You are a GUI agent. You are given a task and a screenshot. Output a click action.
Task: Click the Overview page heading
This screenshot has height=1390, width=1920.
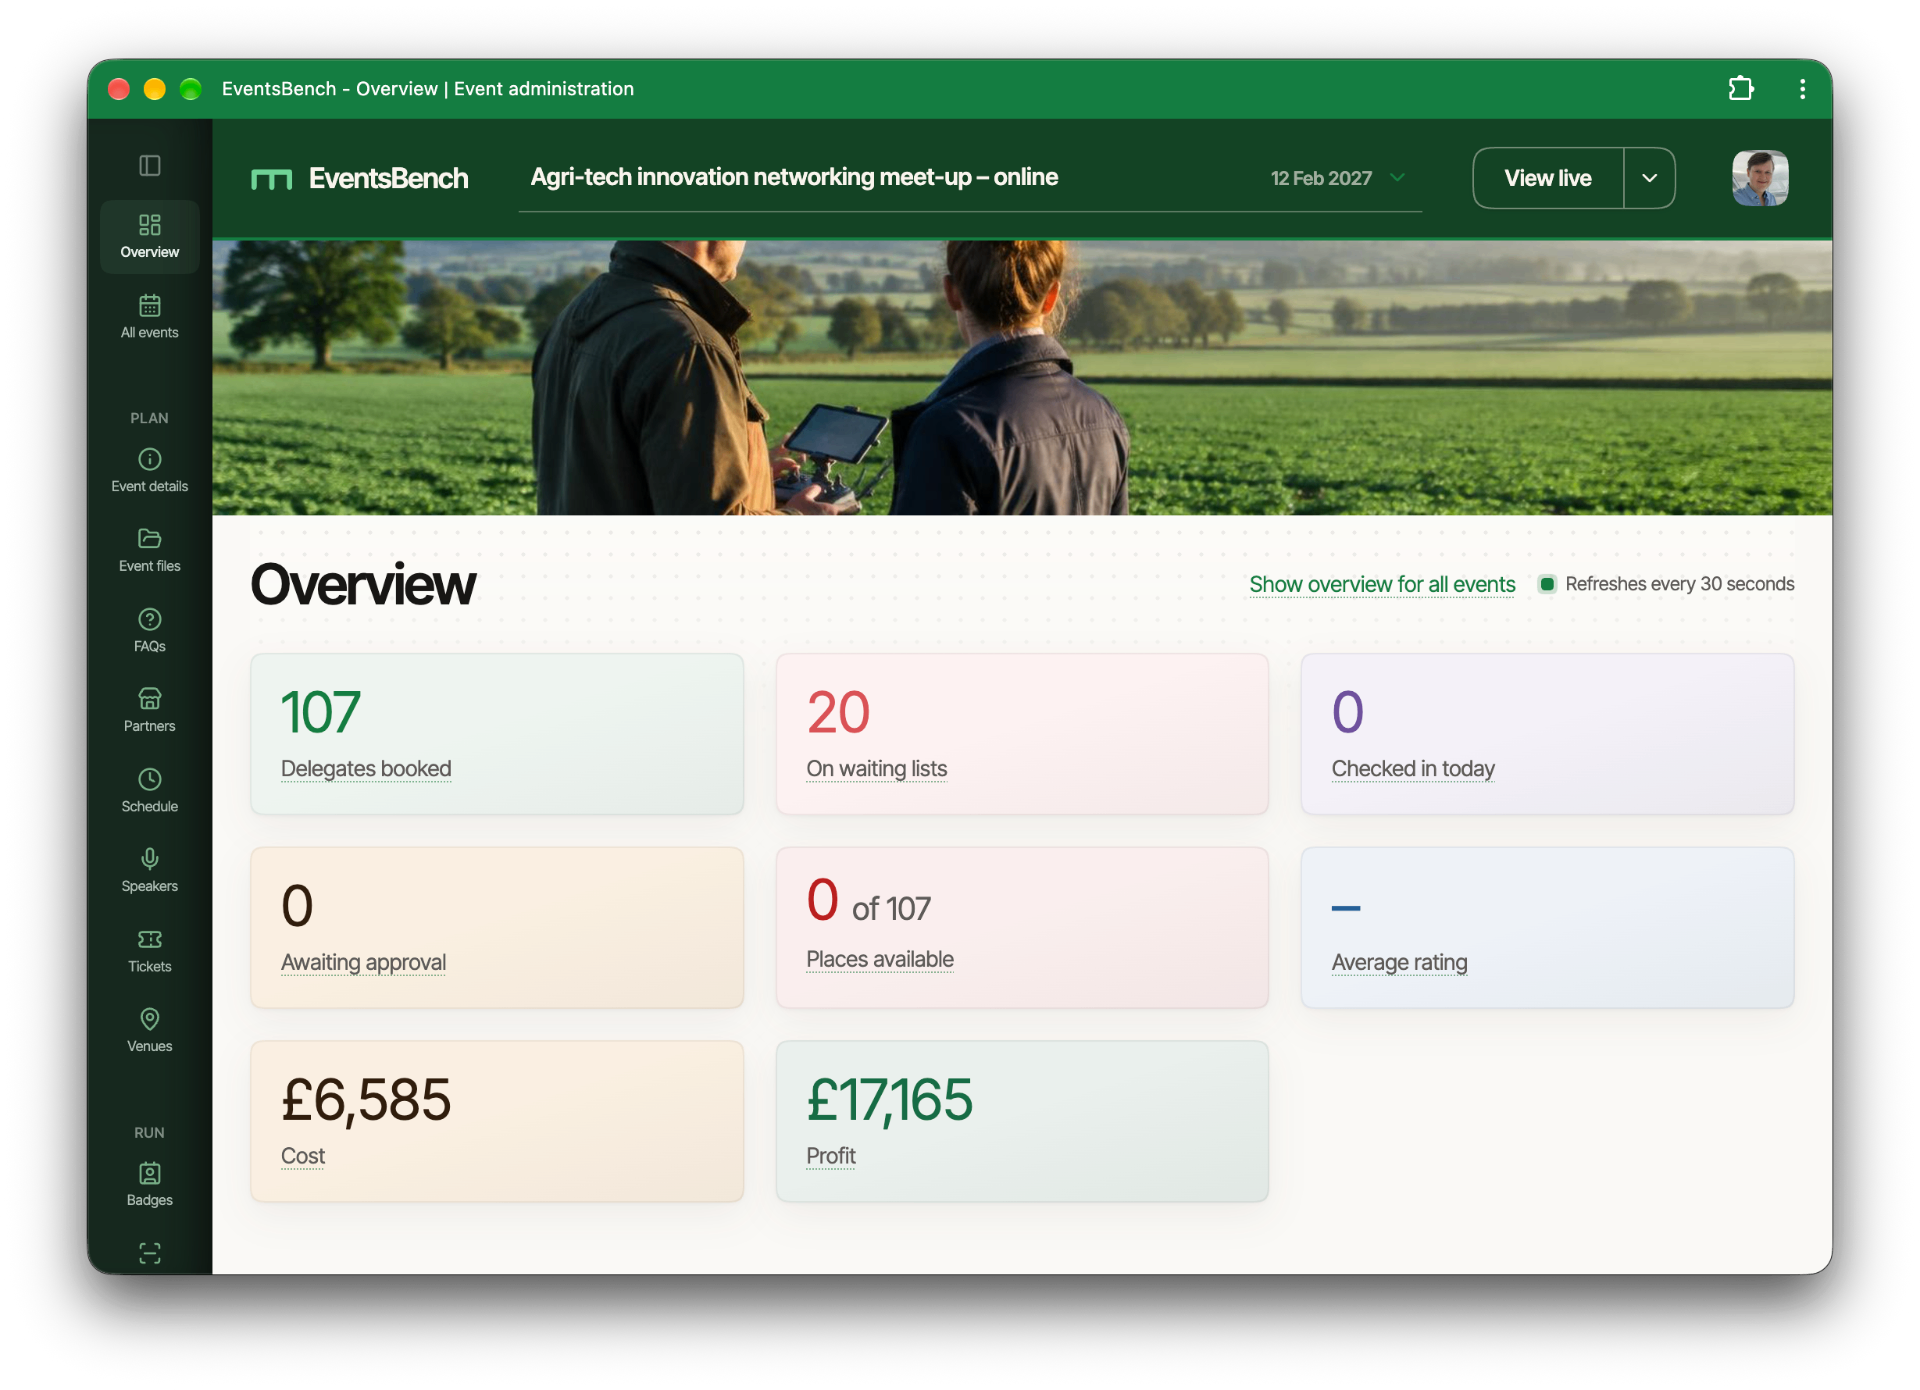(x=363, y=585)
